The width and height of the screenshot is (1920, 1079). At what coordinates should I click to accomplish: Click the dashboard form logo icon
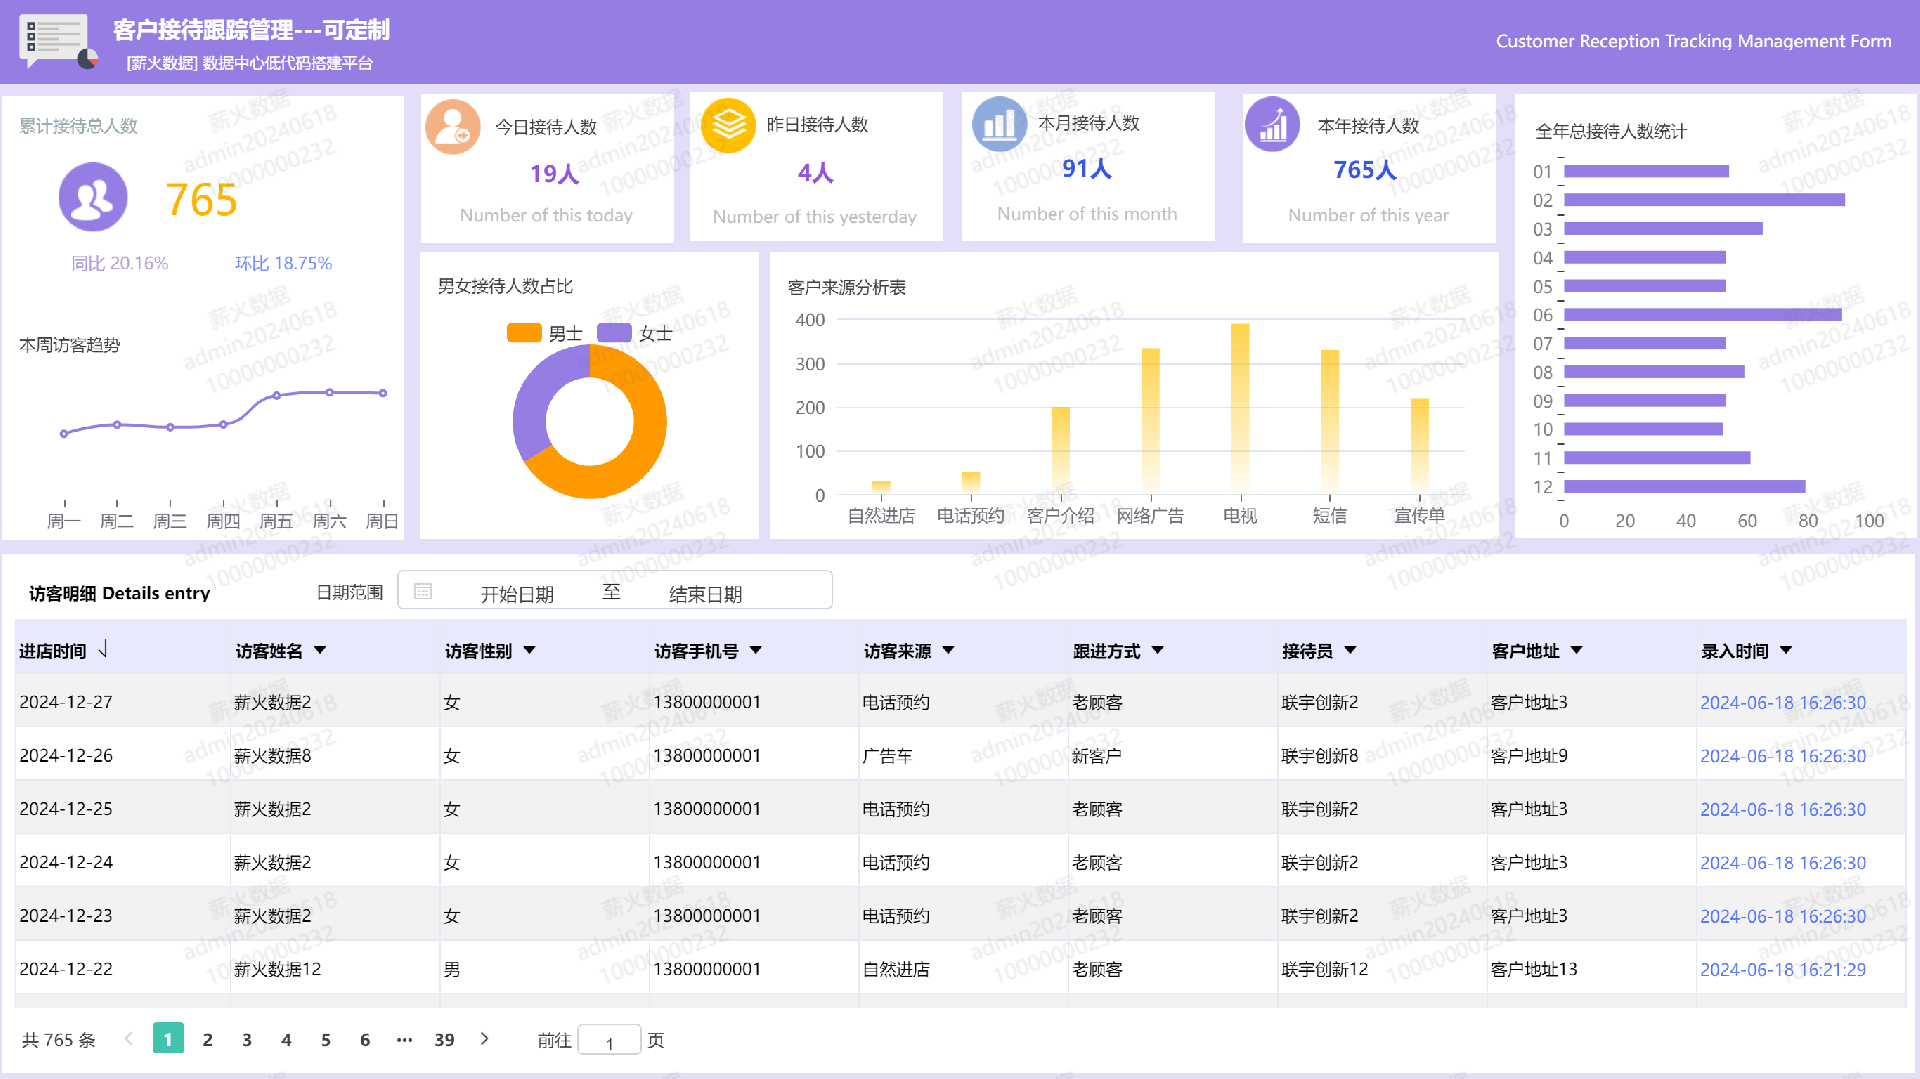tap(58, 42)
